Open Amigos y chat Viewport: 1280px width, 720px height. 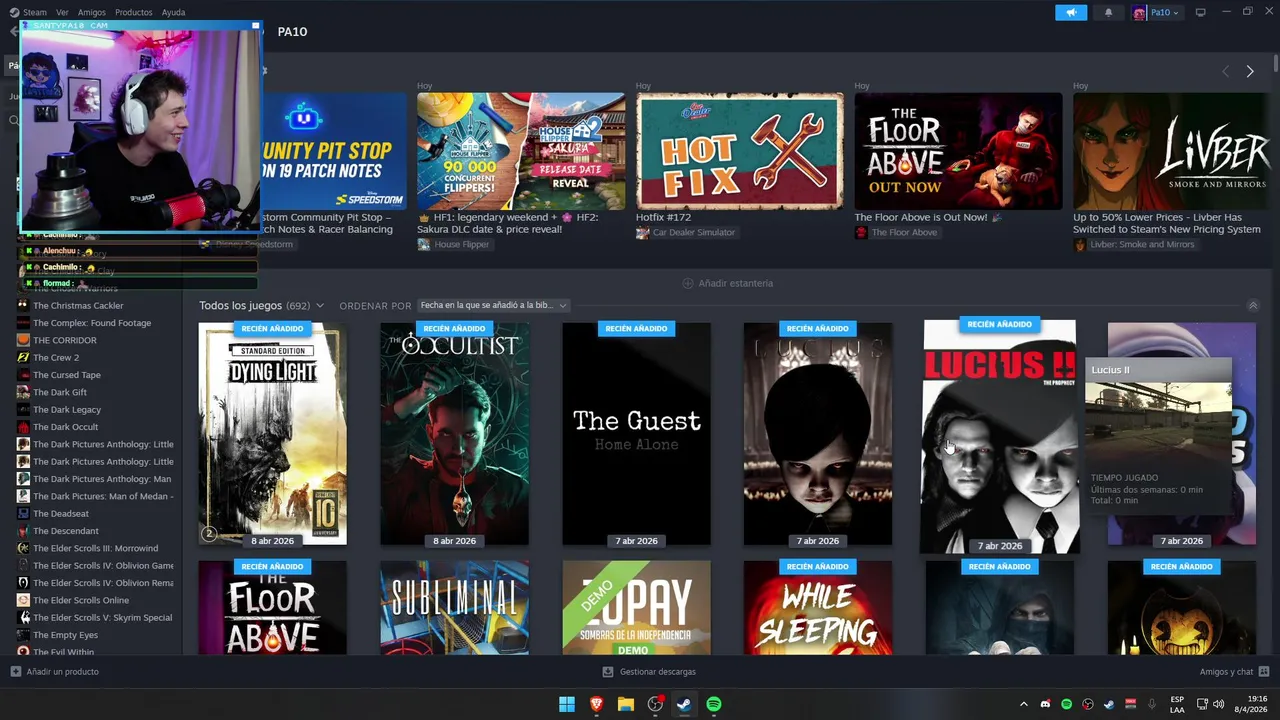pyautogui.click(x=1234, y=672)
